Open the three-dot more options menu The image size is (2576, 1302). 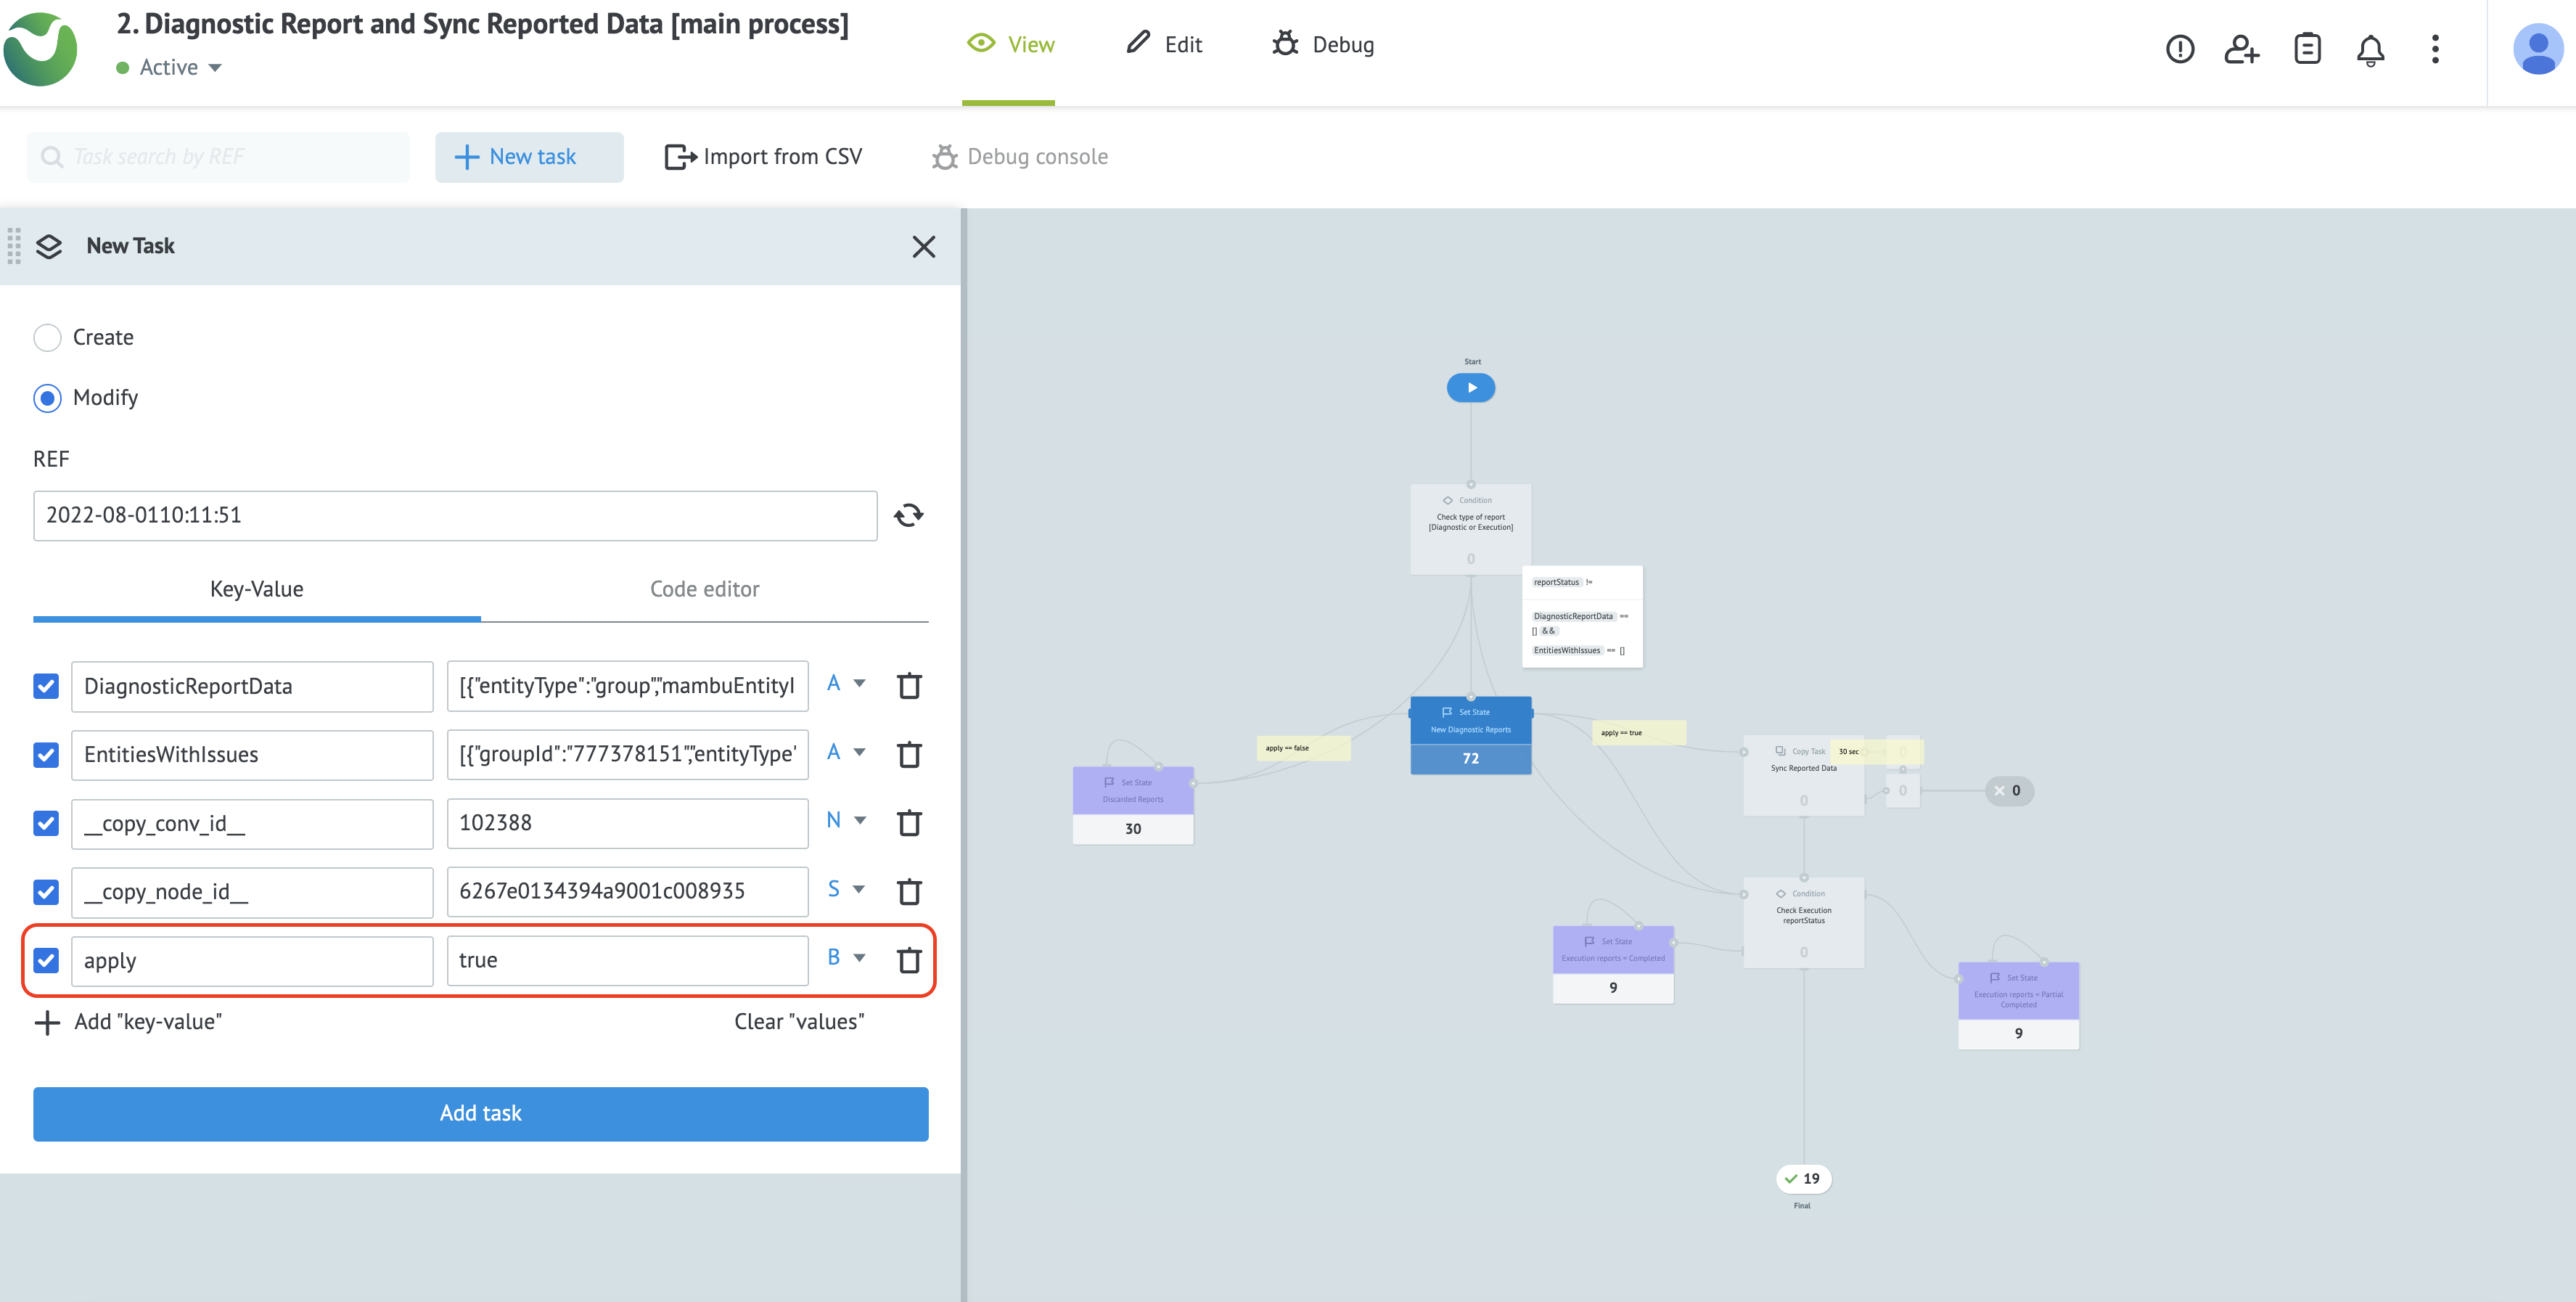2435,49
